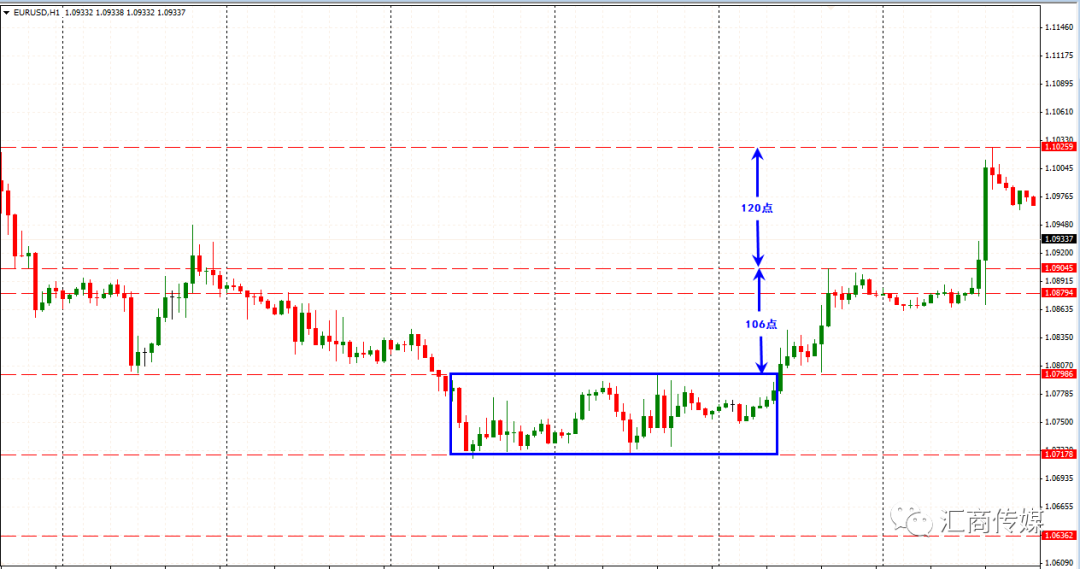Click the 1.07500 value on price axis
Image resolution: width=1080 pixels, height=569 pixels.
pyautogui.click(x=1059, y=422)
